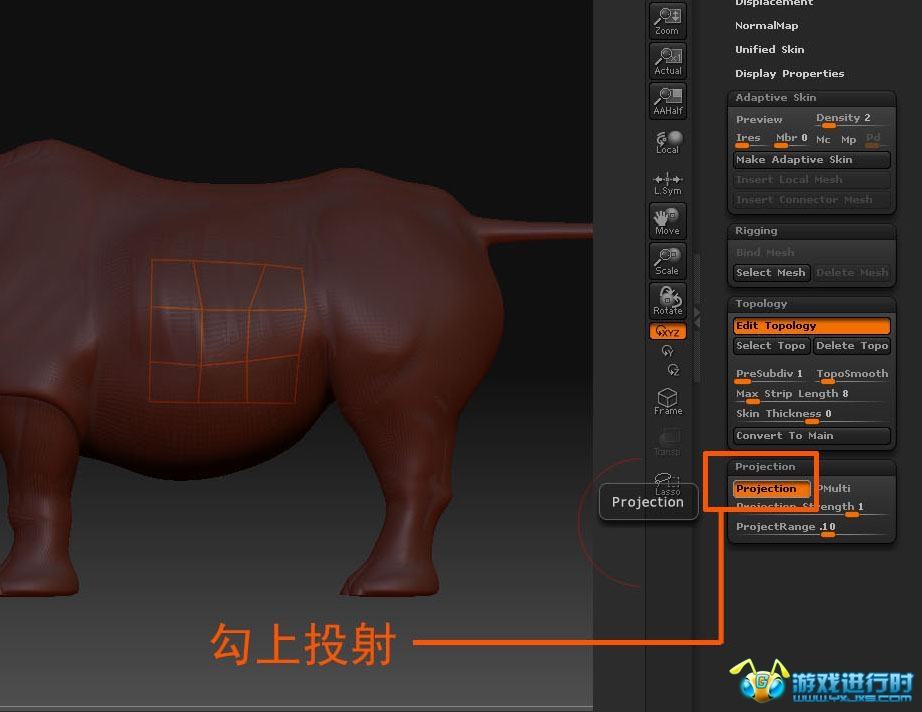Toggle the Transp transparency icon
This screenshot has height=712, width=922.
click(667, 443)
